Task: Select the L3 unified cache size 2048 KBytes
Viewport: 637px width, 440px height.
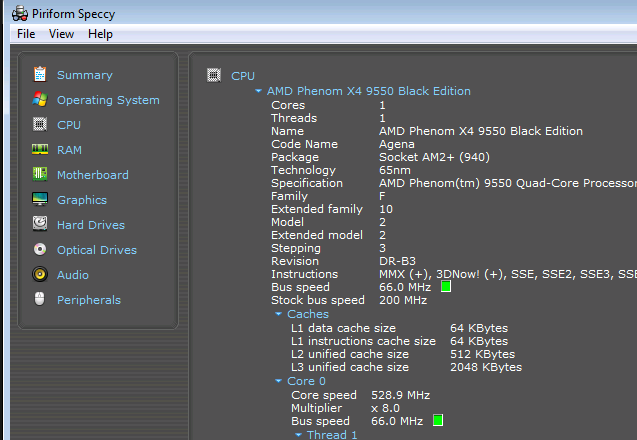Action: [486, 367]
